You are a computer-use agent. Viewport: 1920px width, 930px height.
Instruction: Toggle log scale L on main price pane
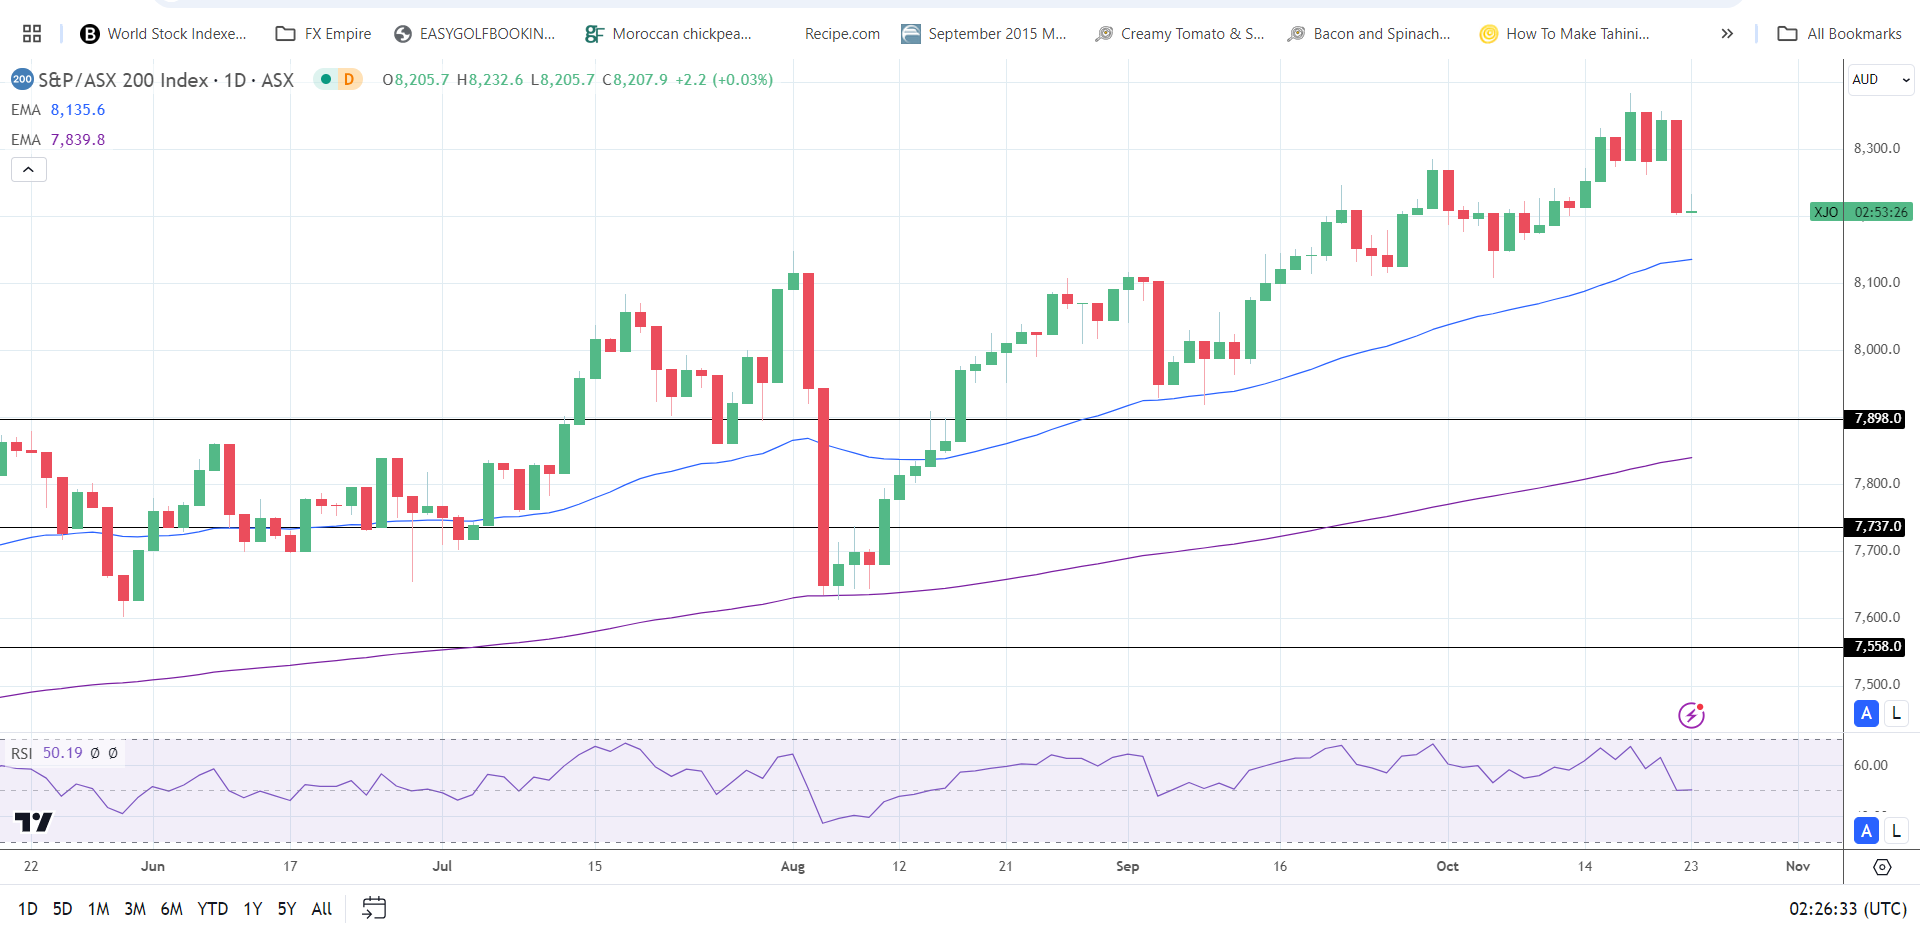tap(1896, 714)
